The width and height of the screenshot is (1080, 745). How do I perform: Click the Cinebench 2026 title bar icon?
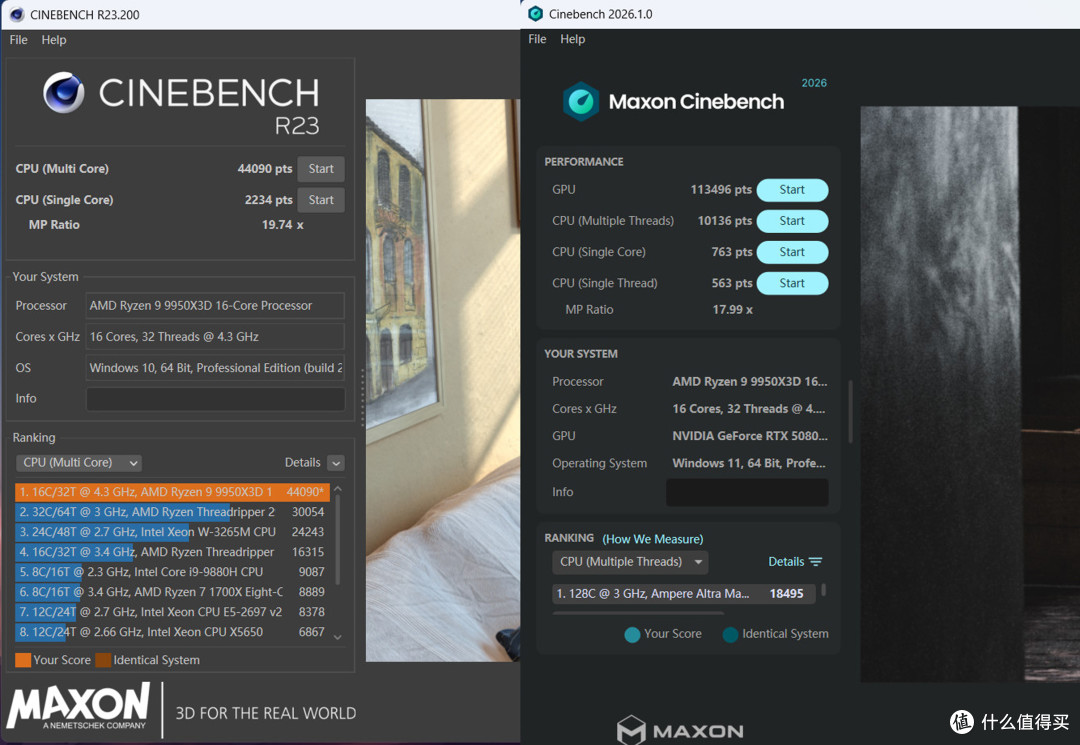pos(535,14)
